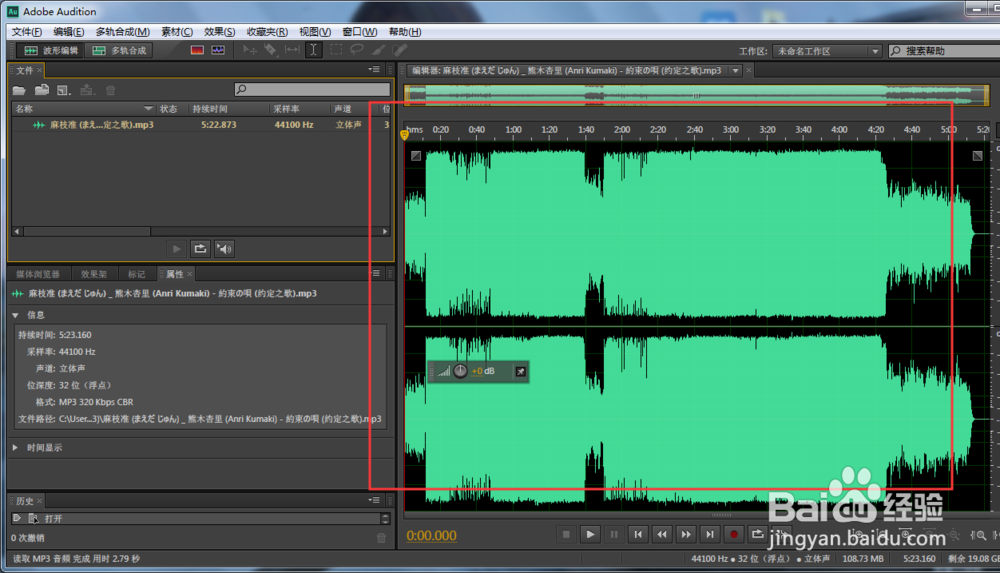Show the spectral pitch display
1000x573 pixels.
218,50
